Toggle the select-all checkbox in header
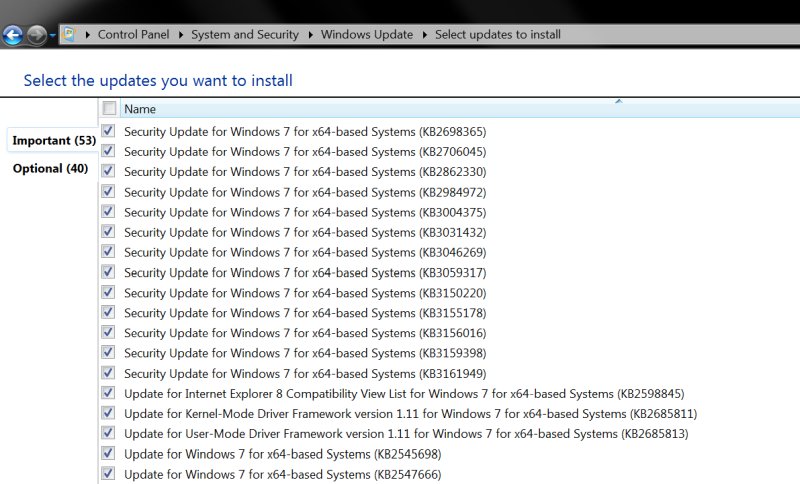800x484 pixels. (109, 108)
